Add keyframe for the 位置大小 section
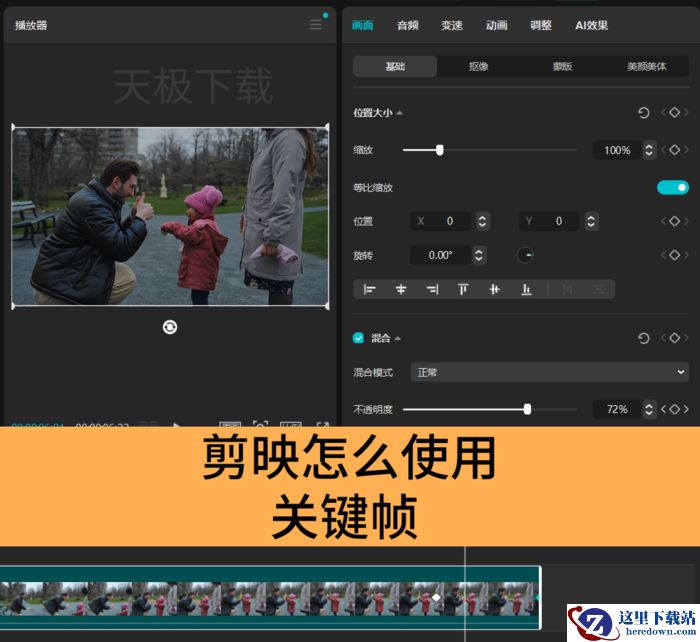The width and height of the screenshot is (700, 642). pyautogui.click(x=675, y=113)
